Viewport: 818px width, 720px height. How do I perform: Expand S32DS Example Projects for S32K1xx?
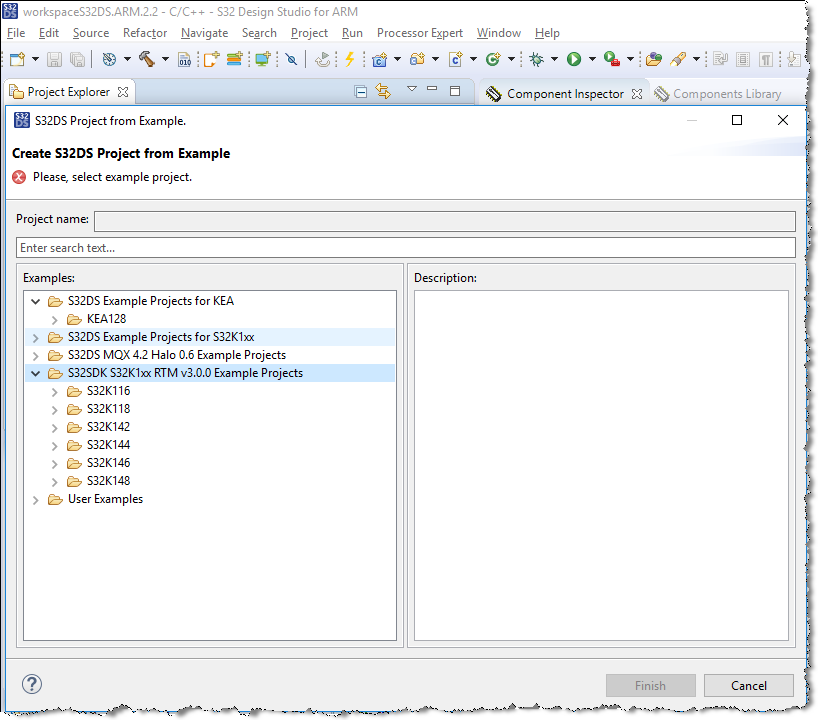[35, 338]
